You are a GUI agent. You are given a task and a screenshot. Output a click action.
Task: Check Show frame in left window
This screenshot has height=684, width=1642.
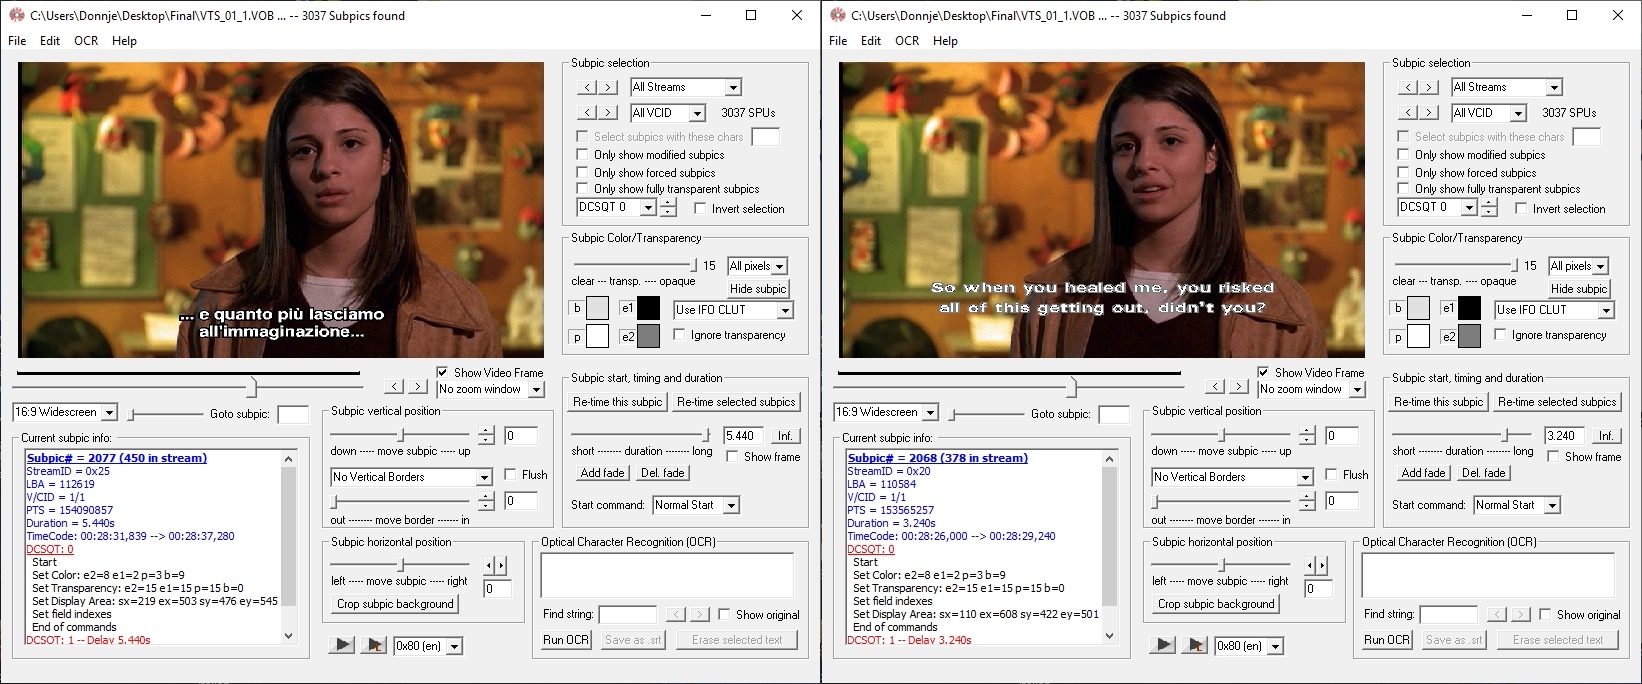click(x=732, y=456)
